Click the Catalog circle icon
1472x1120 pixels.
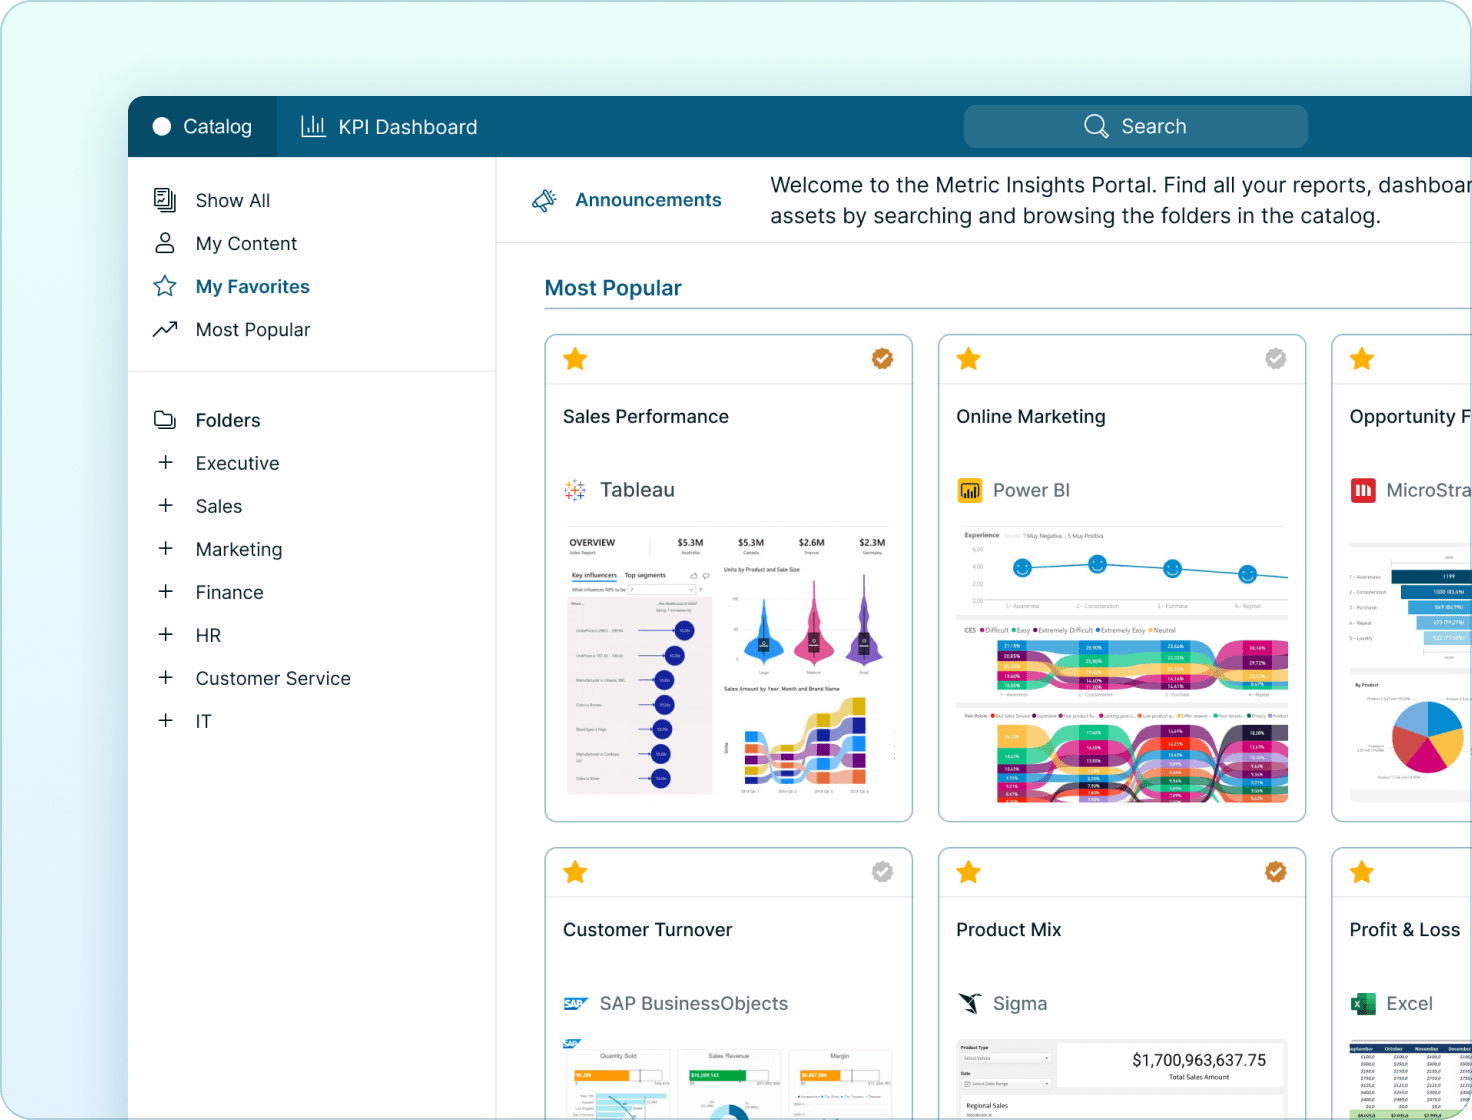(162, 126)
